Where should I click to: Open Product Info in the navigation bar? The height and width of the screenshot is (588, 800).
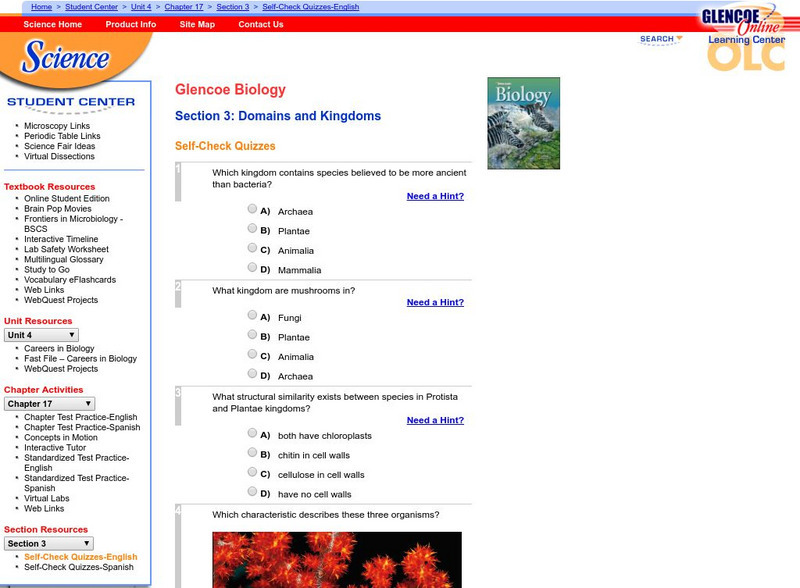pyautogui.click(x=131, y=24)
